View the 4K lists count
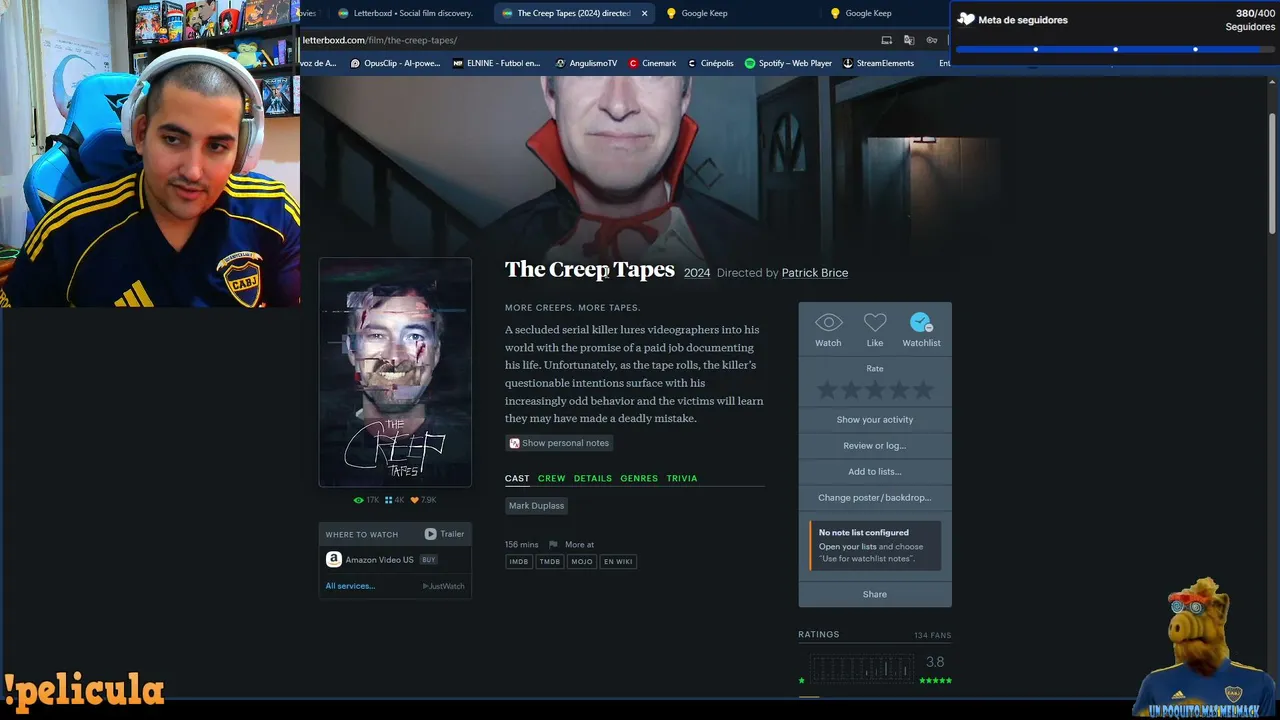The height and width of the screenshot is (720, 1280). [395, 500]
